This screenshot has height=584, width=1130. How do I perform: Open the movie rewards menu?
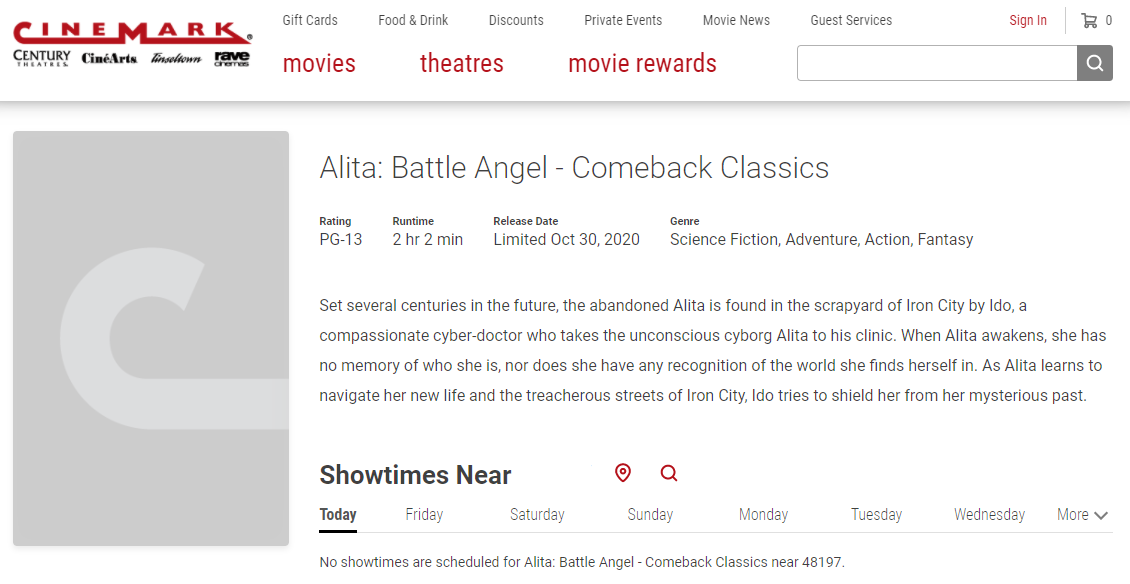point(642,64)
